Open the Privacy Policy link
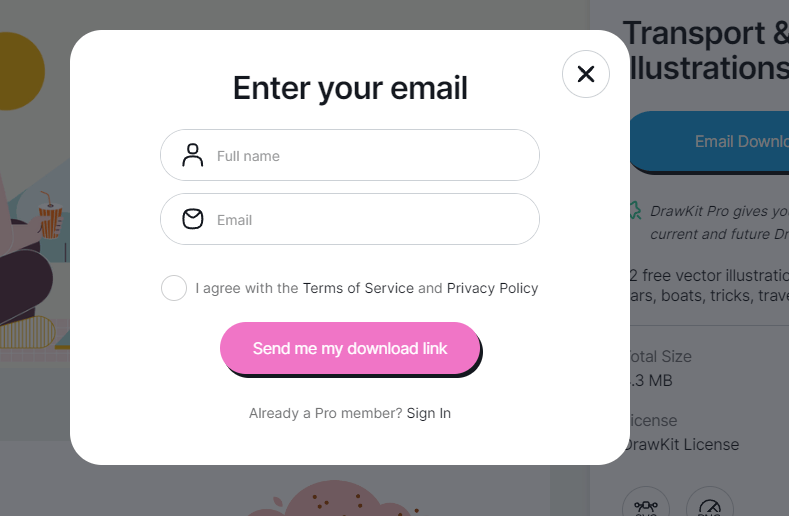This screenshot has width=789, height=516. click(492, 288)
